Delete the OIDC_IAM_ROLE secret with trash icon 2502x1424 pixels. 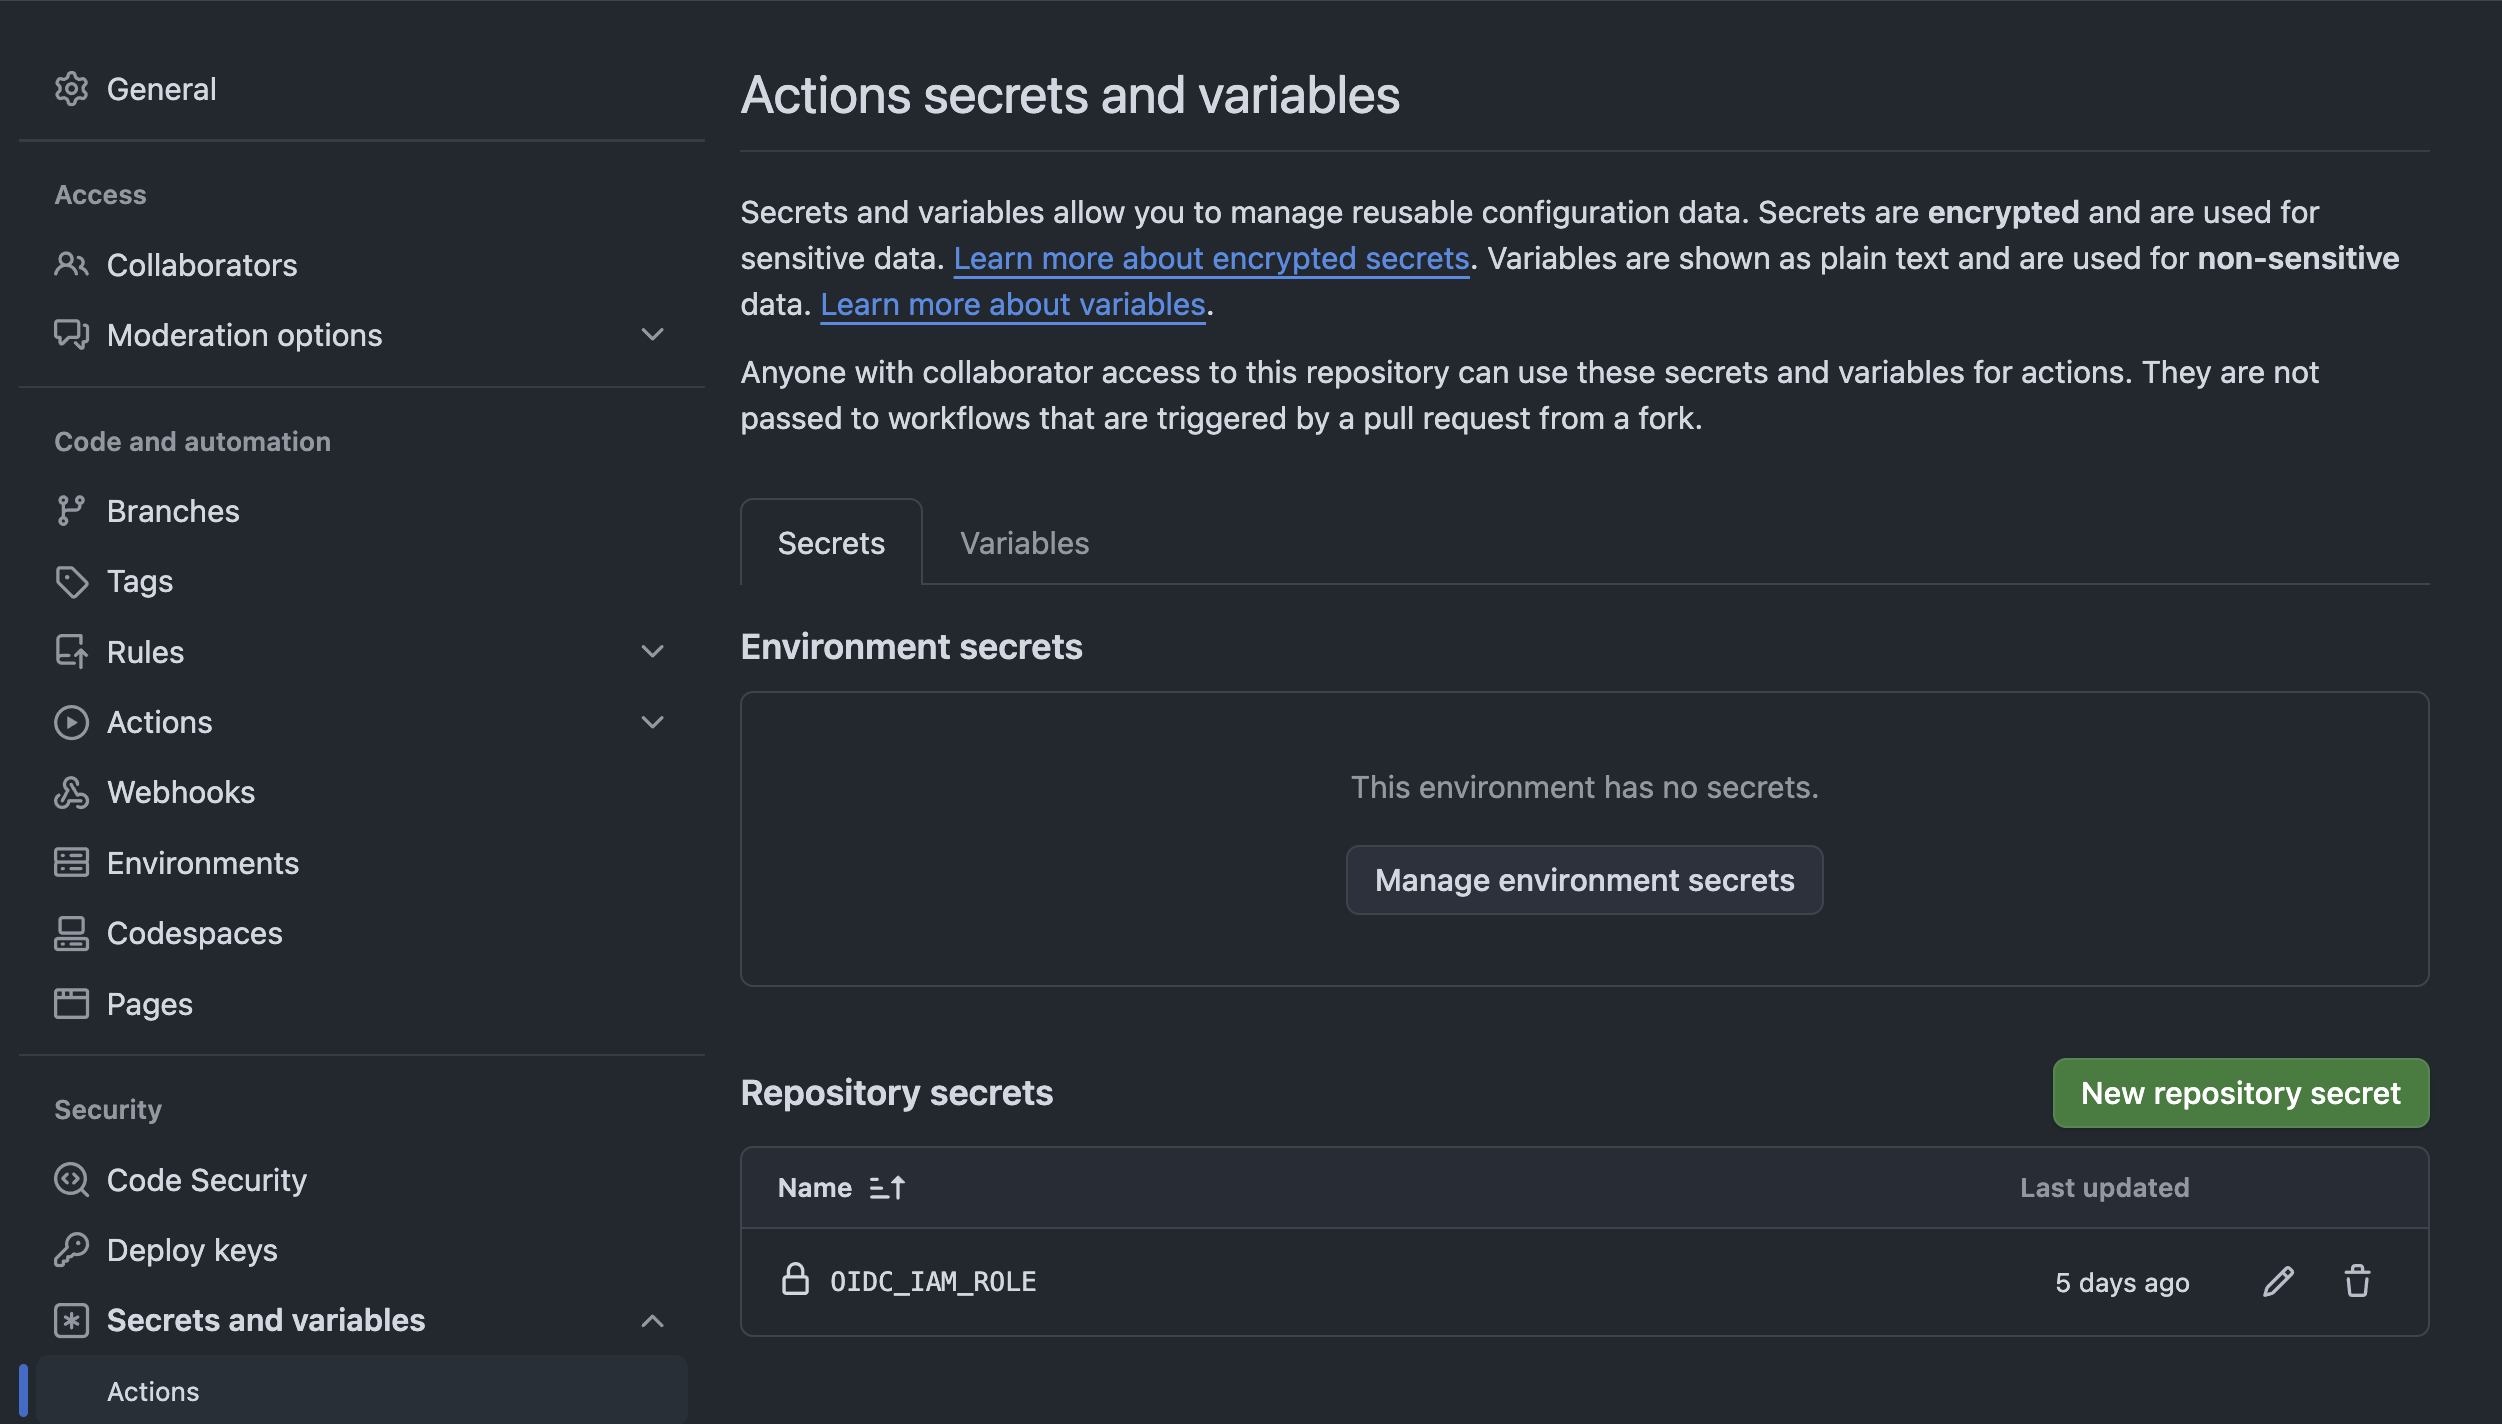[2357, 1281]
